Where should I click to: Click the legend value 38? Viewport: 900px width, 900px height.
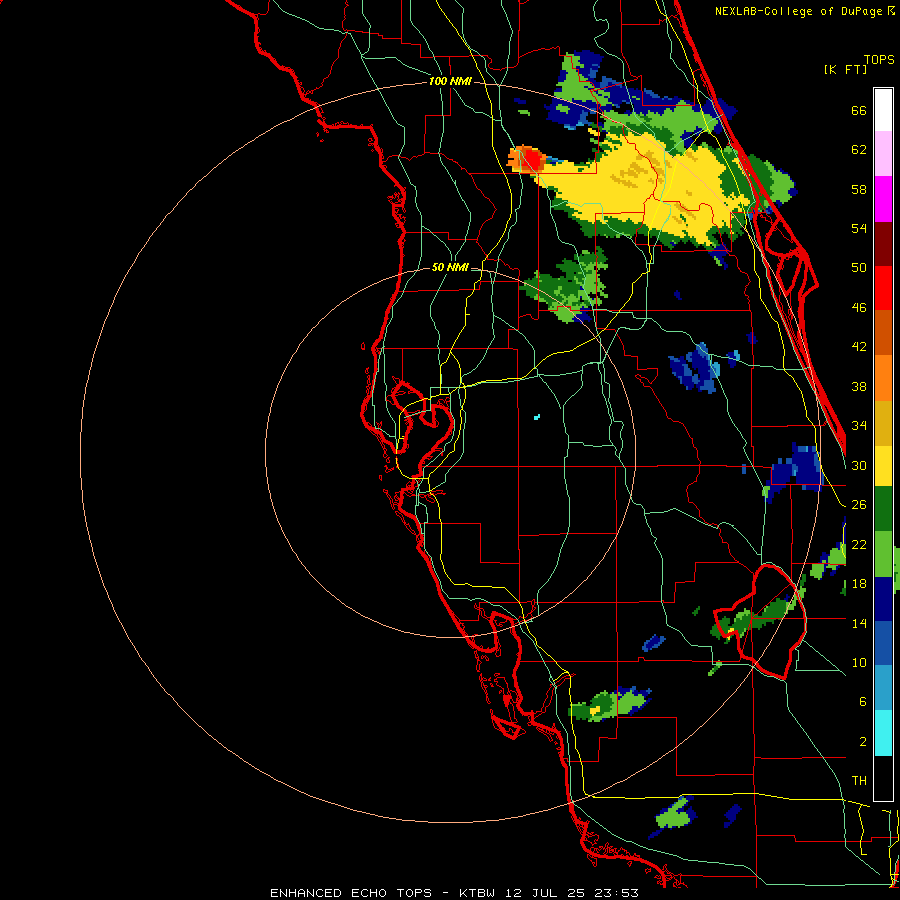[859, 386]
